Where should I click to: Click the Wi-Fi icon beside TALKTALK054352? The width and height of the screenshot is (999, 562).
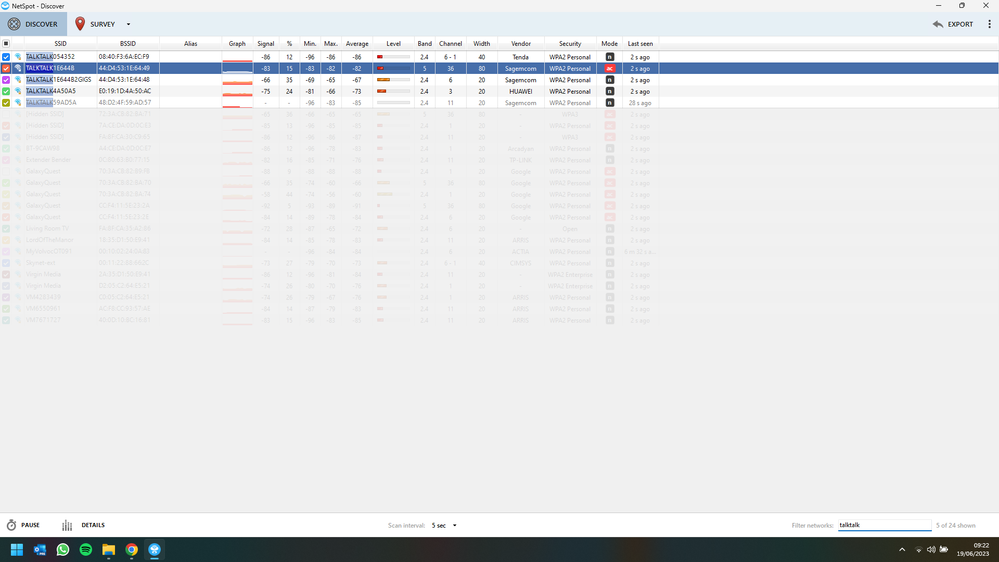pos(18,57)
